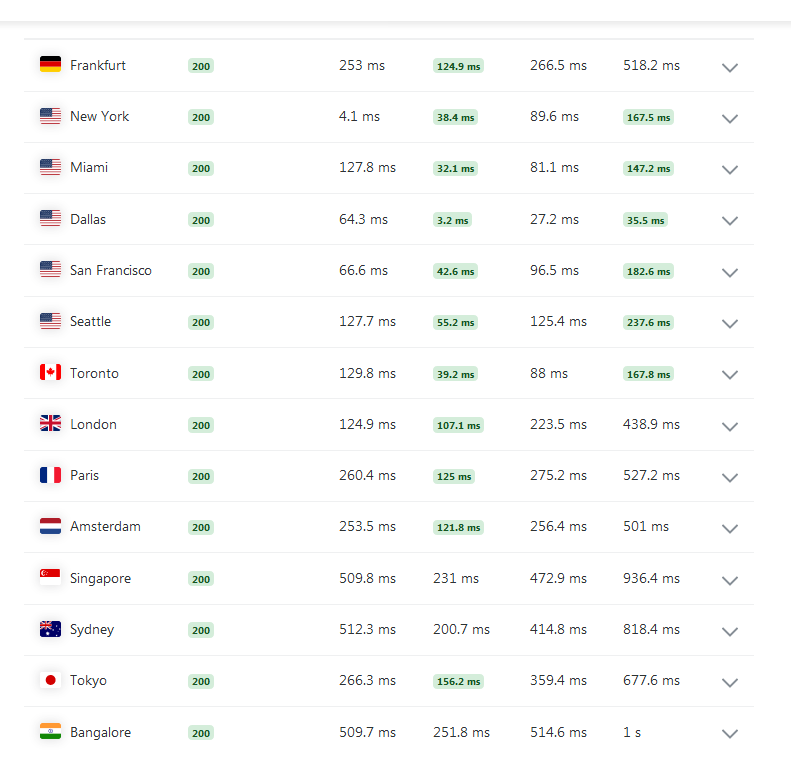Open the Dallas row dropdown chevron

point(729,221)
